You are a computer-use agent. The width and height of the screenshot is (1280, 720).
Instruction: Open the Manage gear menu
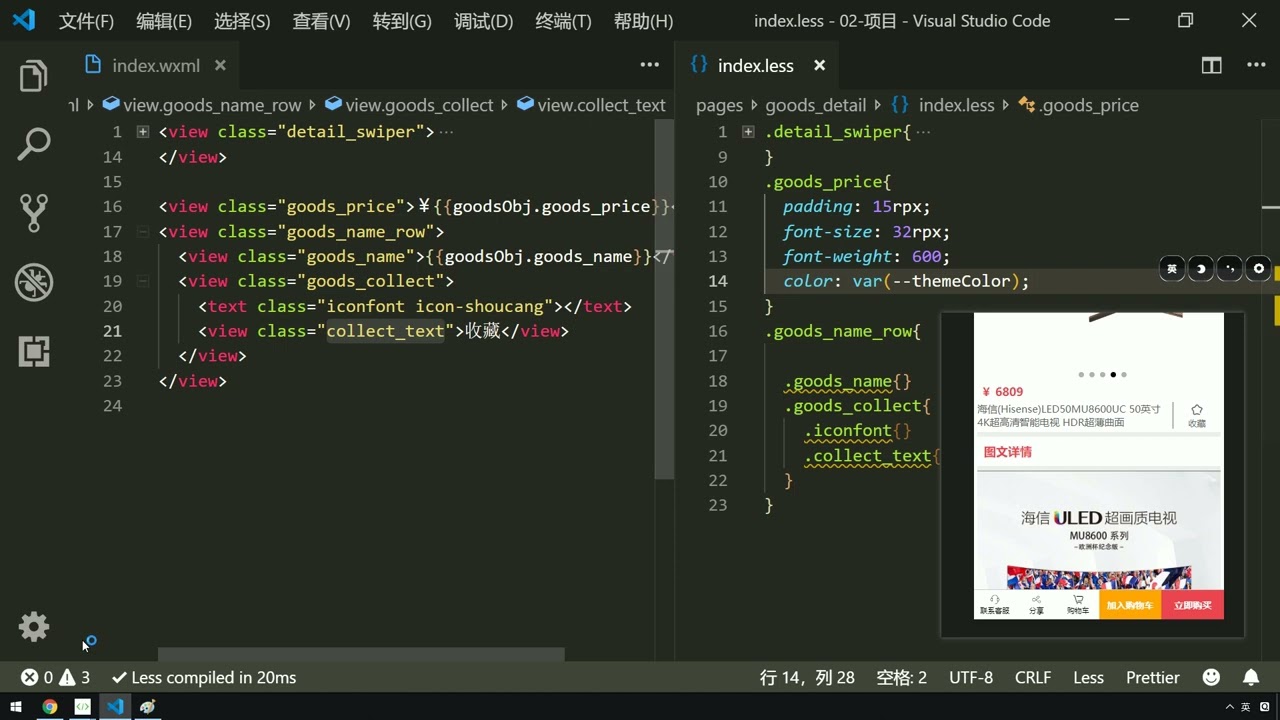pos(34,627)
